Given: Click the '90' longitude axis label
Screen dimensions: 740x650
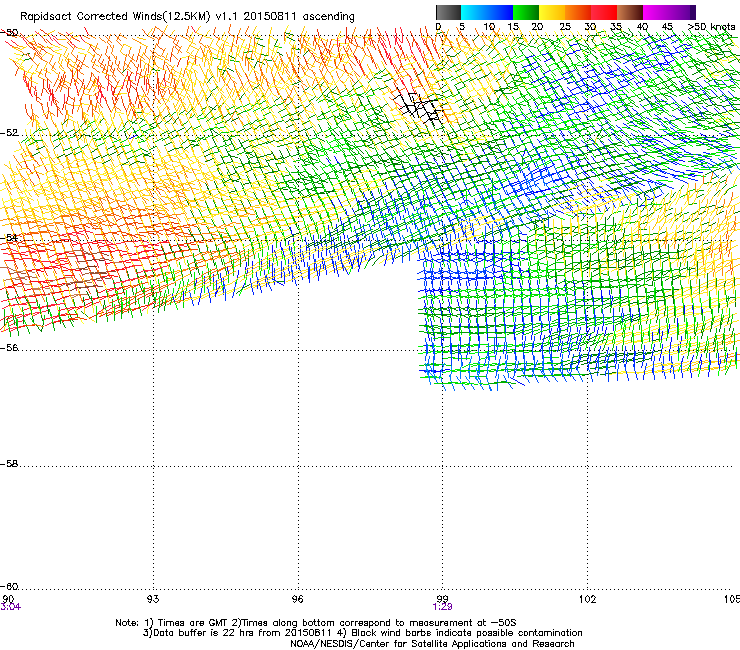Looking at the screenshot, I should click(x=8, y=599).
